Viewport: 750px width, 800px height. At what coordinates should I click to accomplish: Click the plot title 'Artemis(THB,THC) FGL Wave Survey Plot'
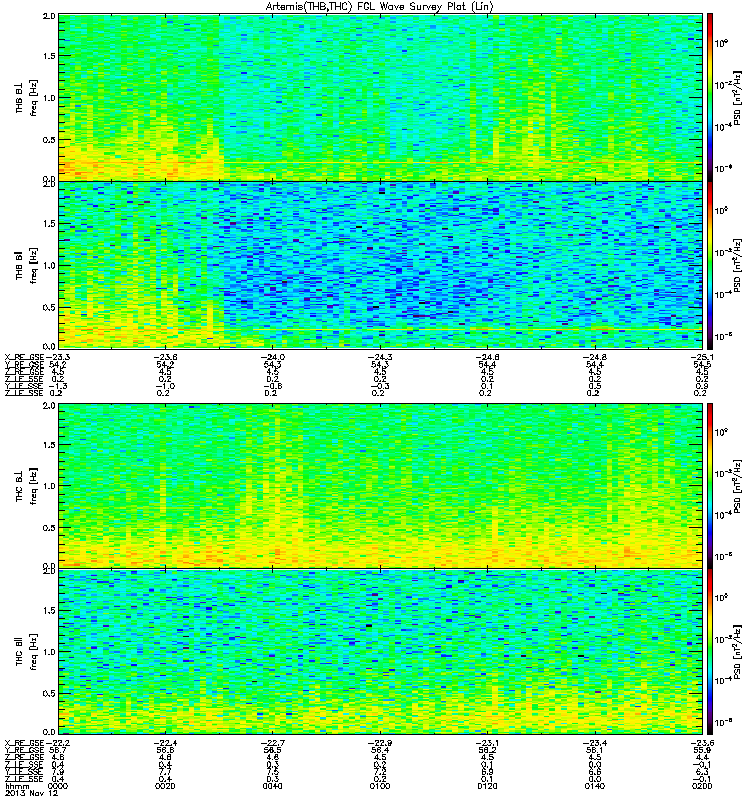380,7
